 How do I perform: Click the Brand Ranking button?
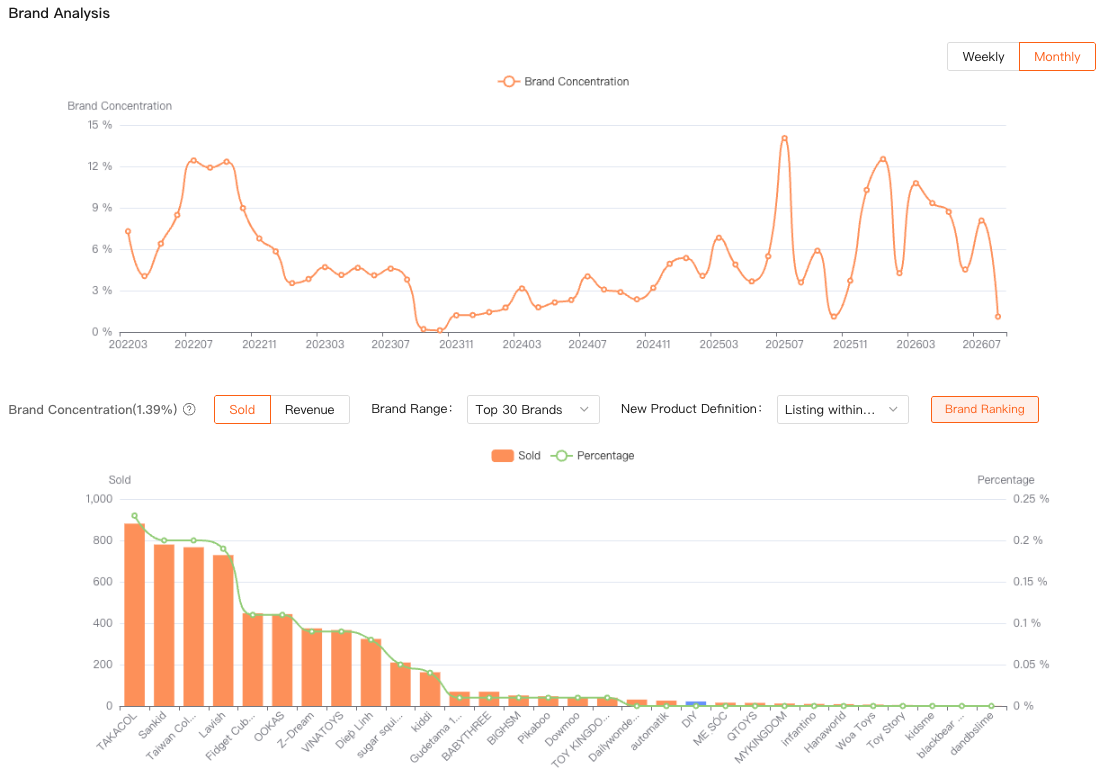point(985,409)
